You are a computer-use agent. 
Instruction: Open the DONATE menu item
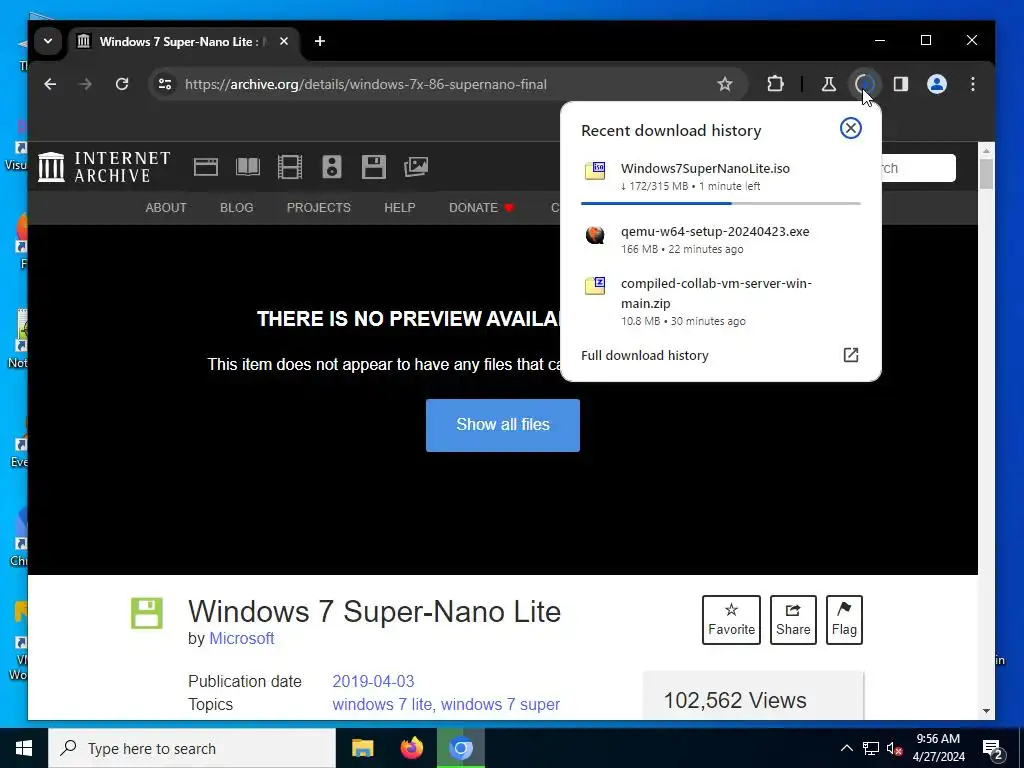481,208
